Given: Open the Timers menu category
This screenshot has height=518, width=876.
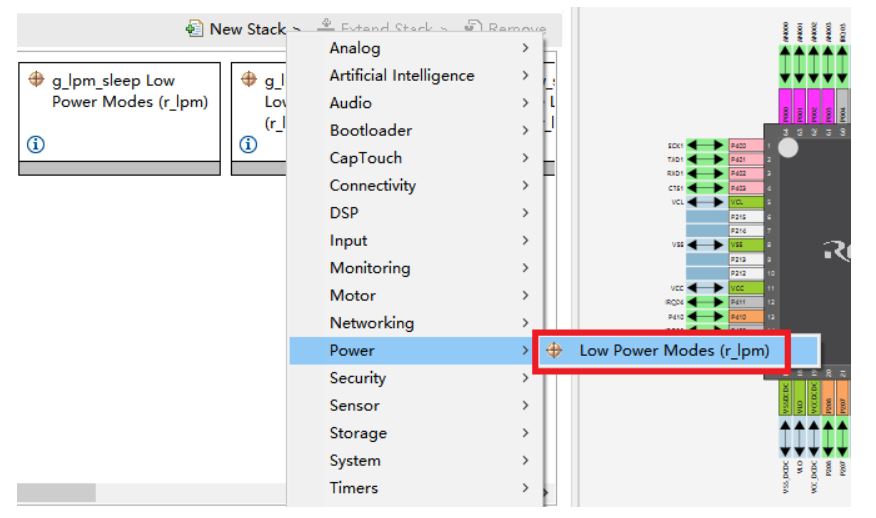Looking at the screenshot, I should pos(416,488).
